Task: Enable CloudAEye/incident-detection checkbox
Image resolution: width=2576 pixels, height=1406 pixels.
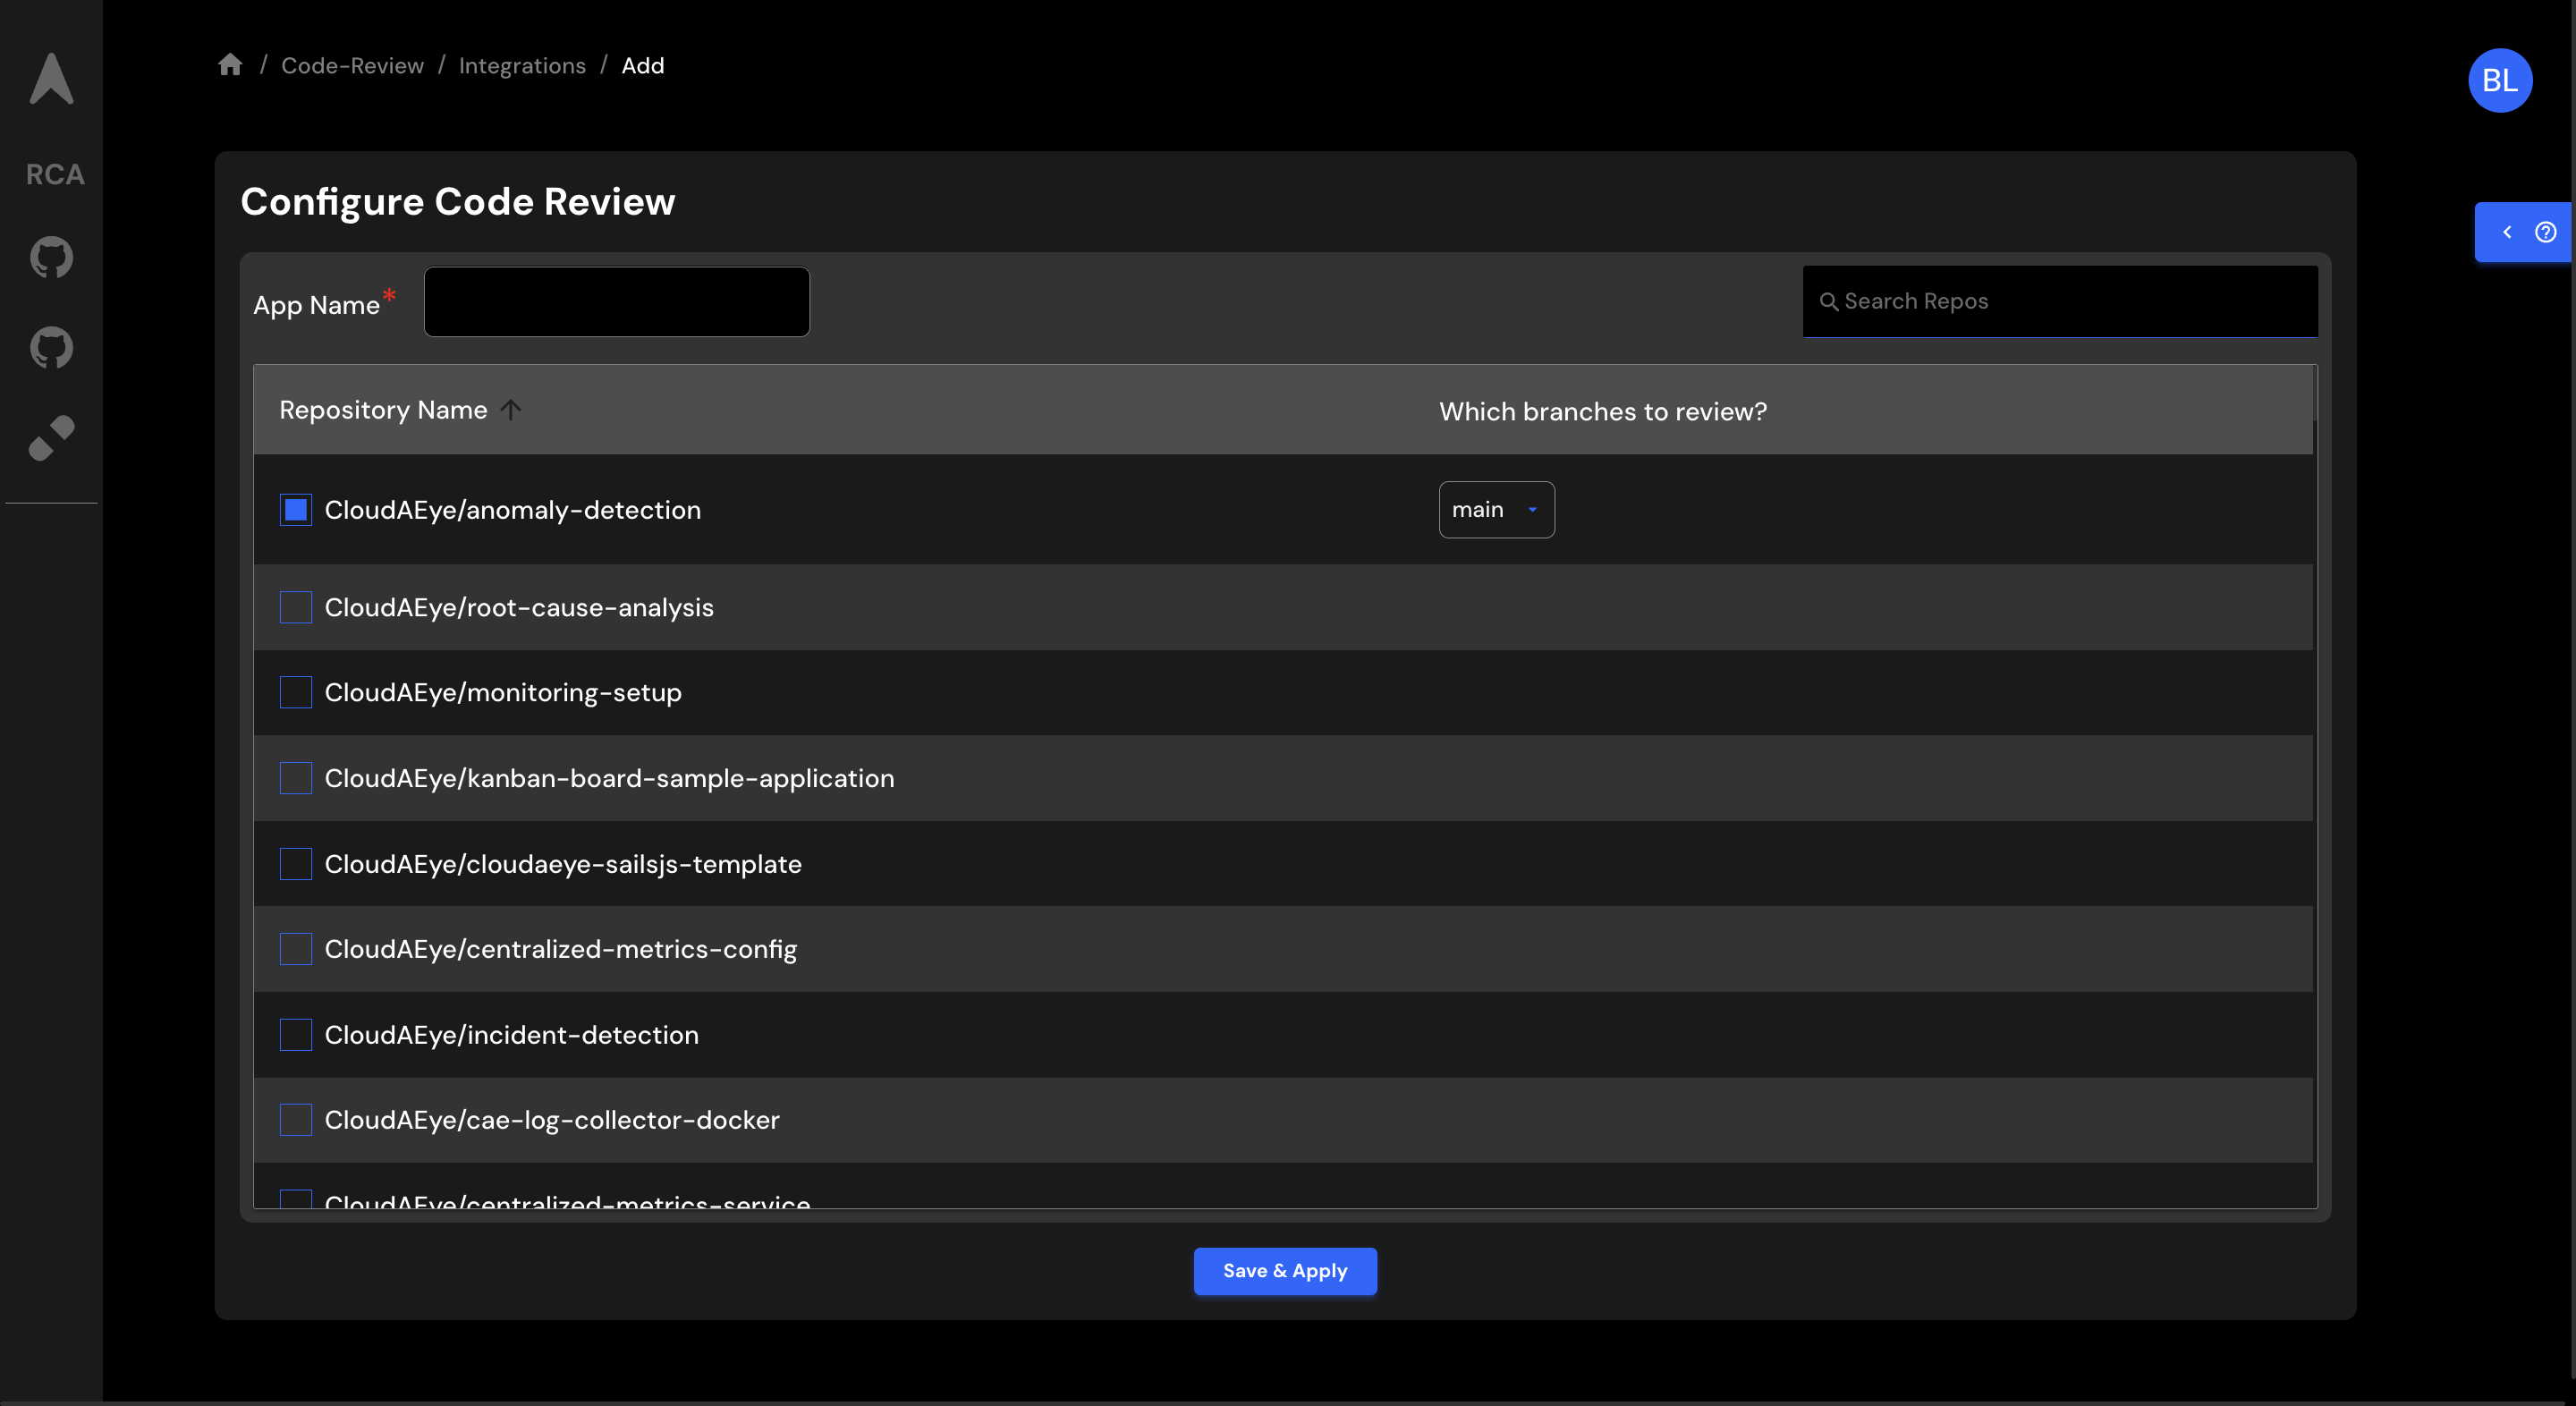Action: point(294,1034)
